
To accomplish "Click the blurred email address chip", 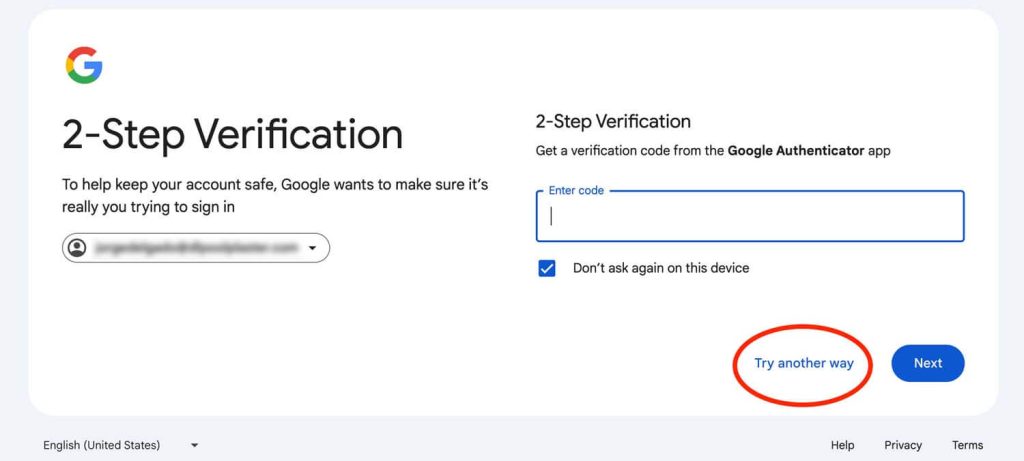I will (x=196, y=248).
